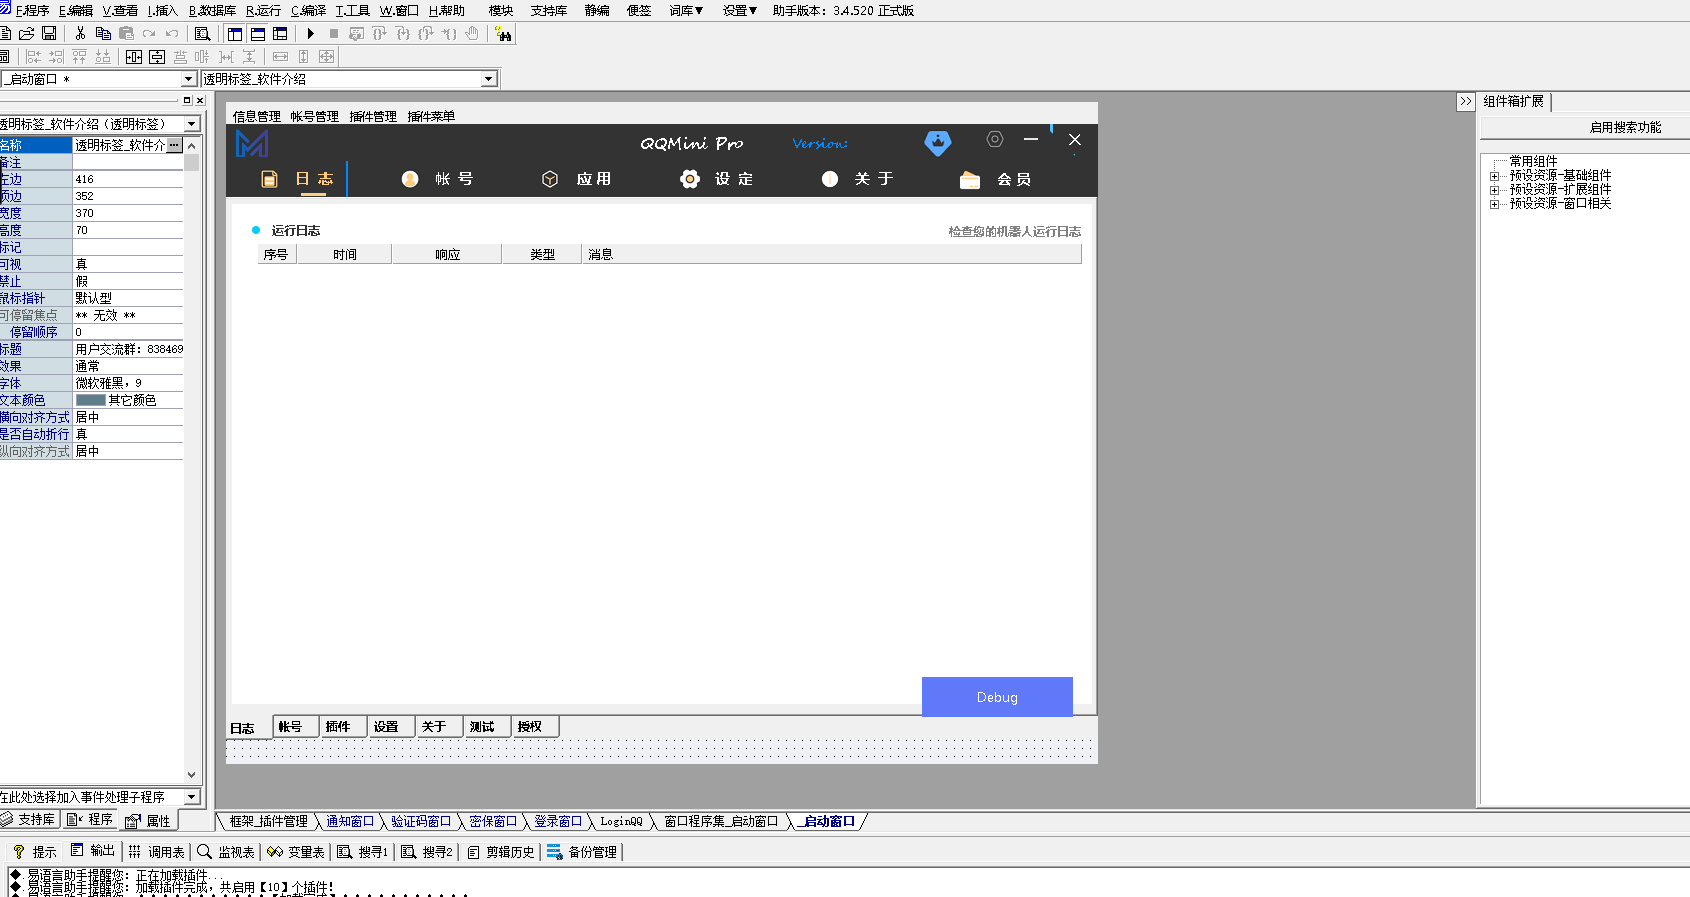Open the 设定 gear section
The height and width of the screenshot is (897, 1690).
point(717,179)
